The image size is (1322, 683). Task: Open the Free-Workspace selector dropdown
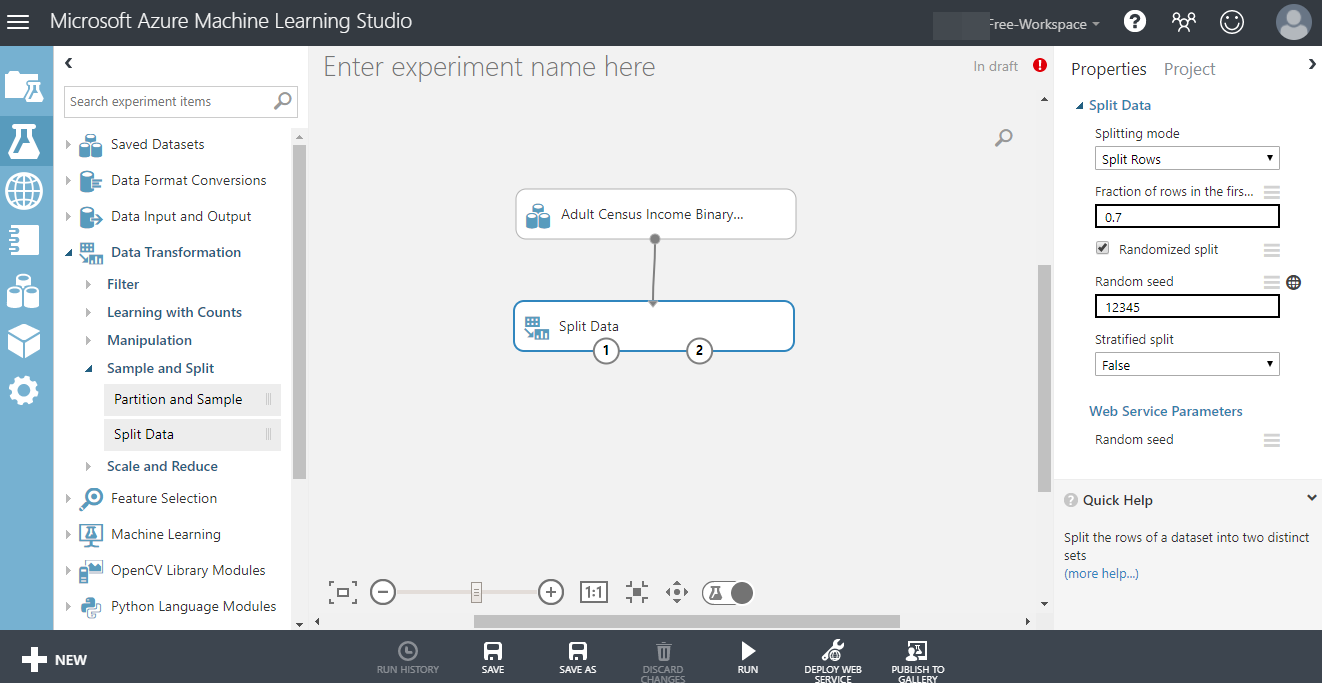click(x=1043, y=23)
